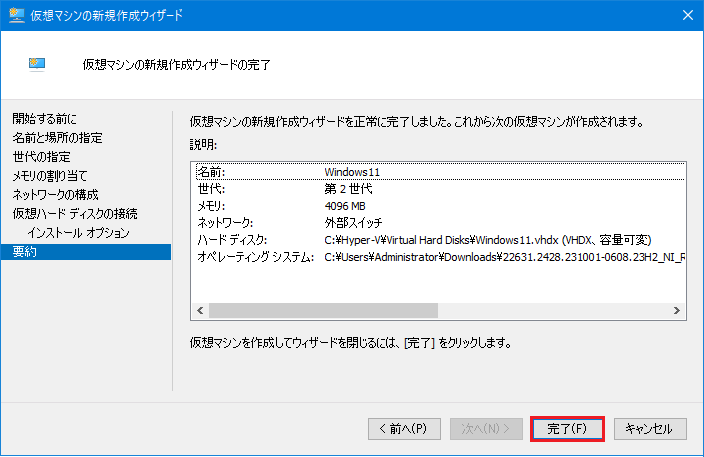The image size is (704, 457).
Task: Click the title bar text 仮想マシンの新規作成ウィザード
Action: pyautogui.click(x=106, y=15)
